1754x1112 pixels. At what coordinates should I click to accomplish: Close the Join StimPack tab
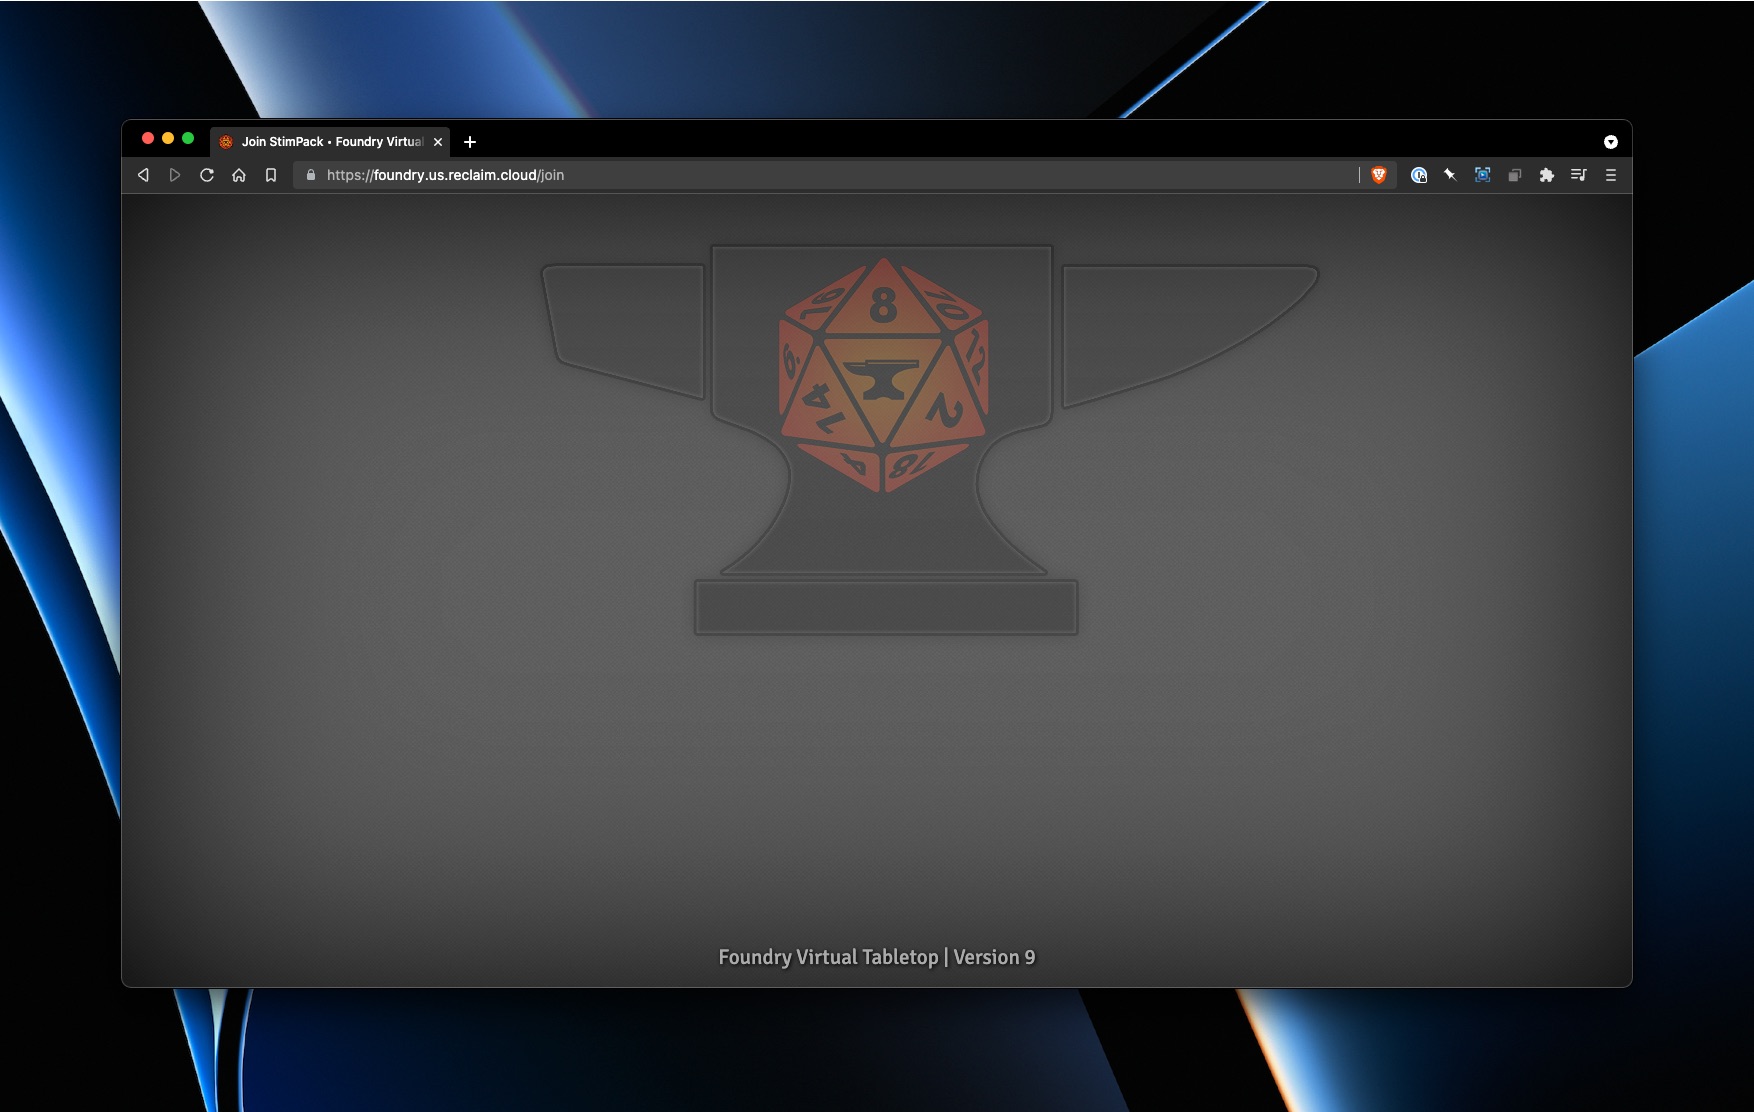(438, 142)
